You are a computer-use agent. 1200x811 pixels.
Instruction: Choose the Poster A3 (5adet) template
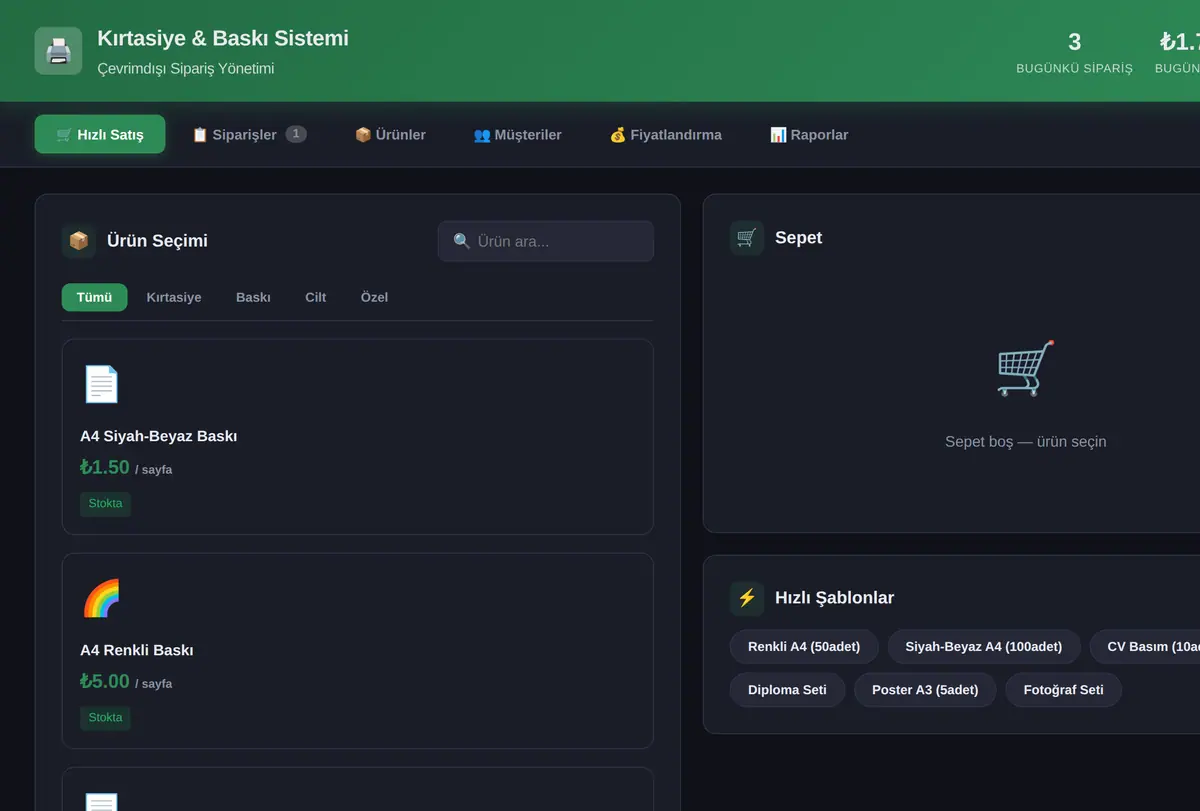point(925,690)
